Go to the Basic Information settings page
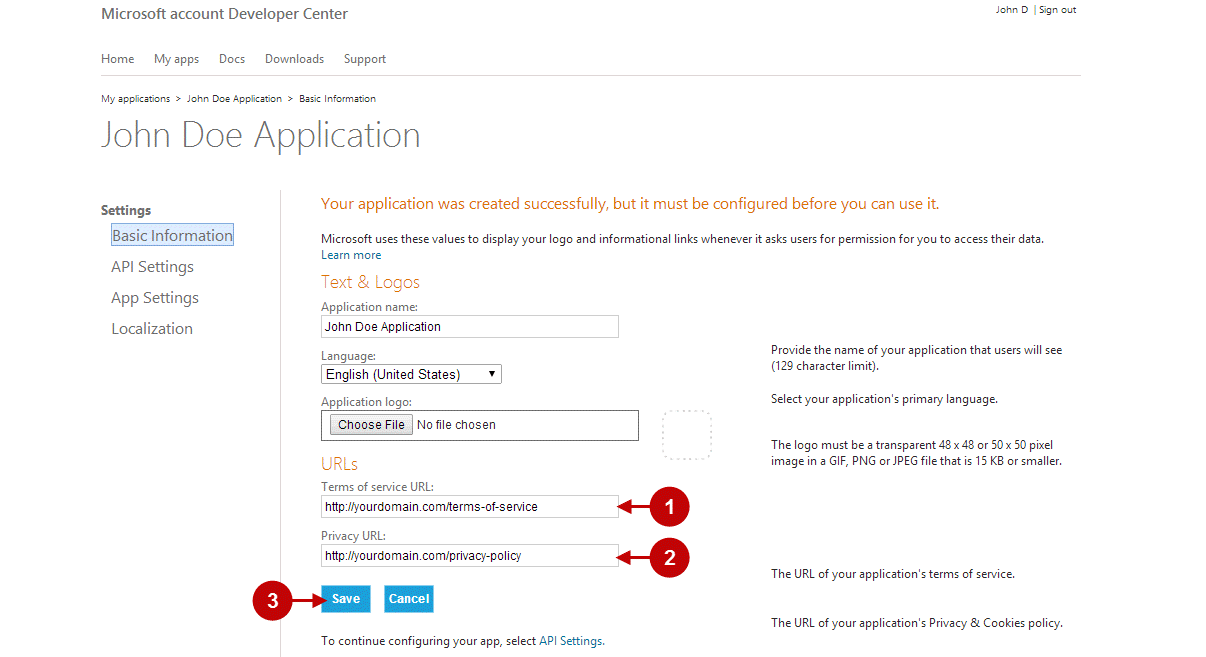 click(172, 235)
